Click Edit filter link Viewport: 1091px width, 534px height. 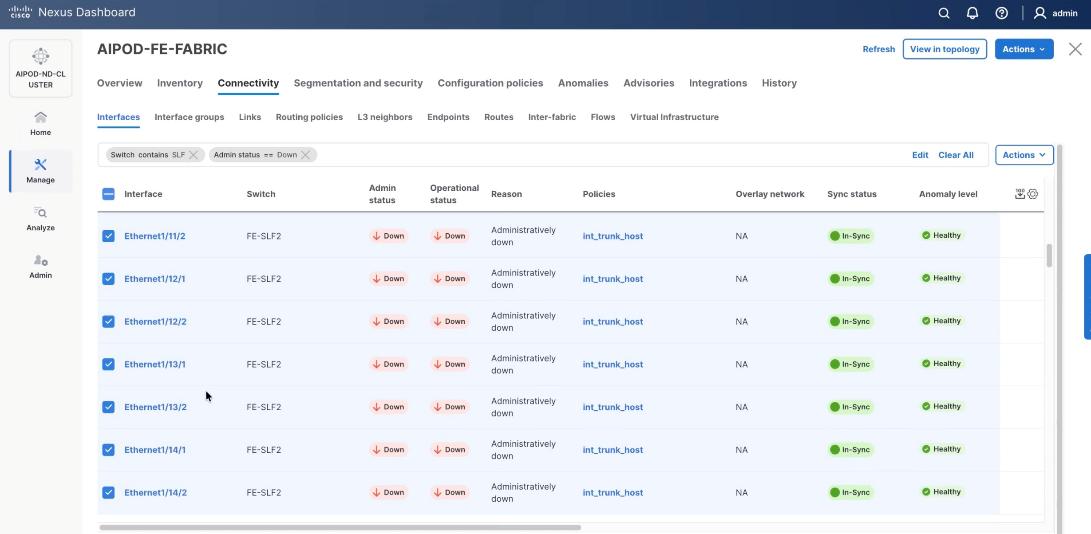(920, 155)
